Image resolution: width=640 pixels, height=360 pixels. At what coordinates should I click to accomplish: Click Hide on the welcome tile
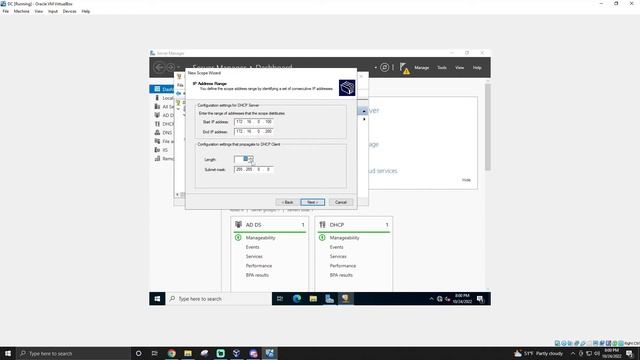click(466, 180)
